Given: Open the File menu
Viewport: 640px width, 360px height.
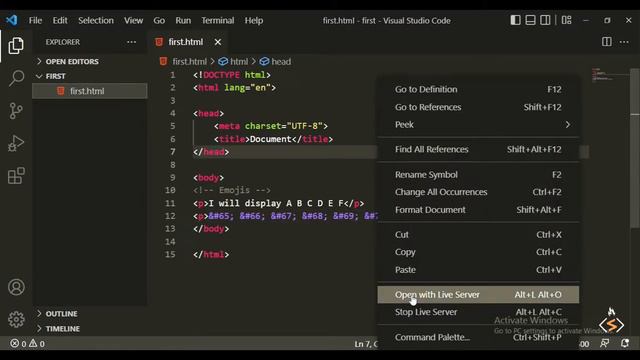Looking at the screenshot, I should tap(35, 20).
